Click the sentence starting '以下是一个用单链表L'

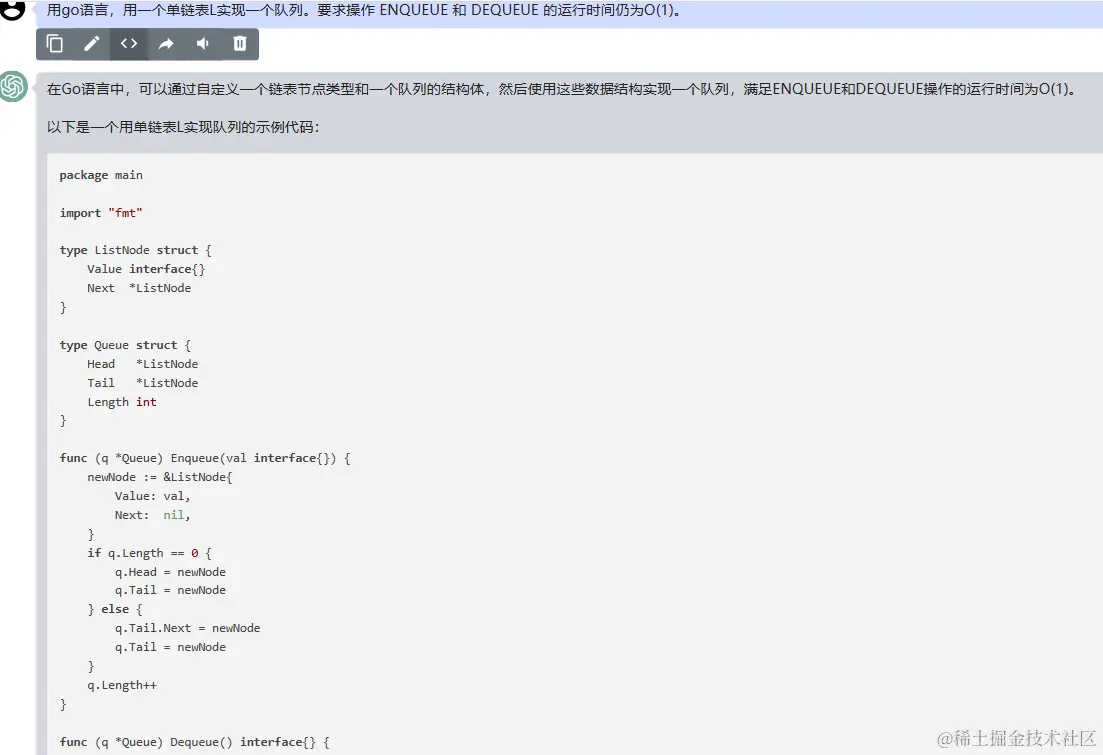point(183,127)
